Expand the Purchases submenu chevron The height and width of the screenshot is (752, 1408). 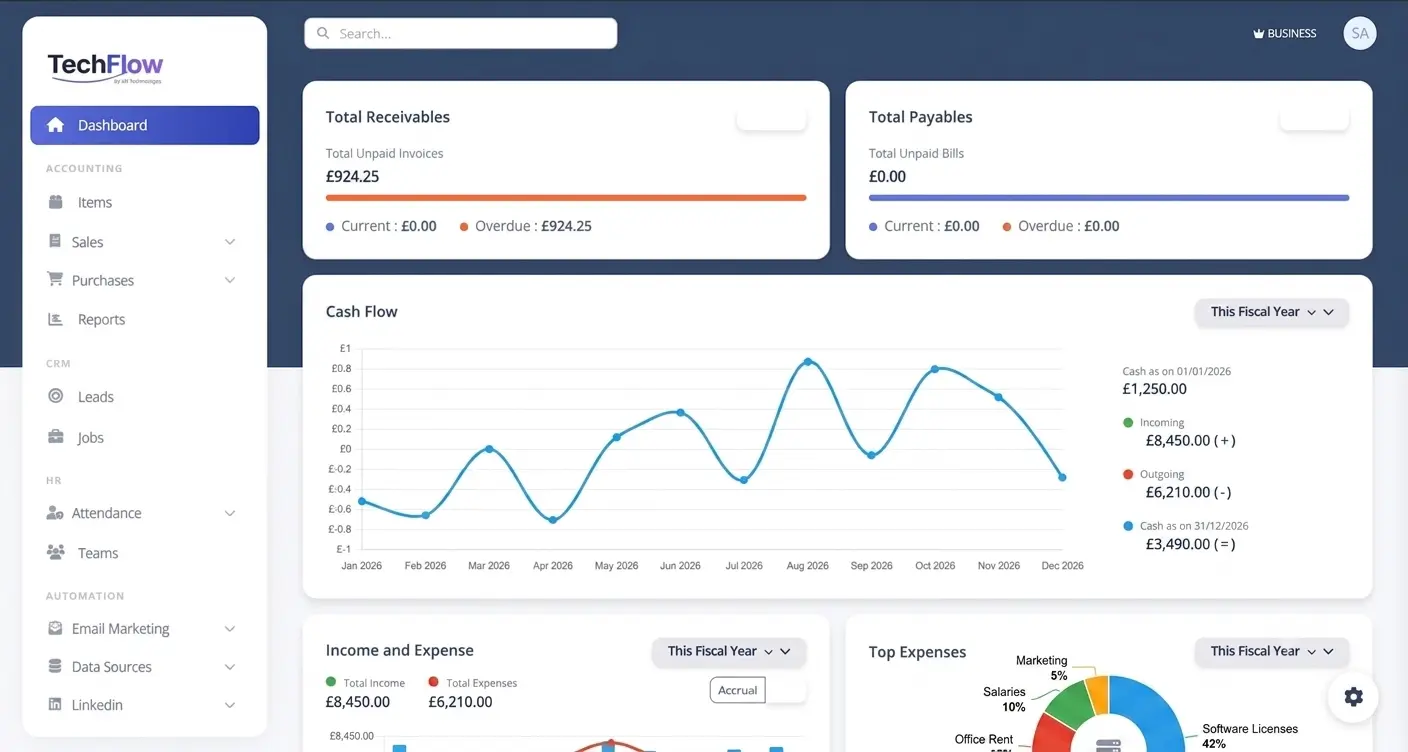pyautogui.click(x=230, y=280)
